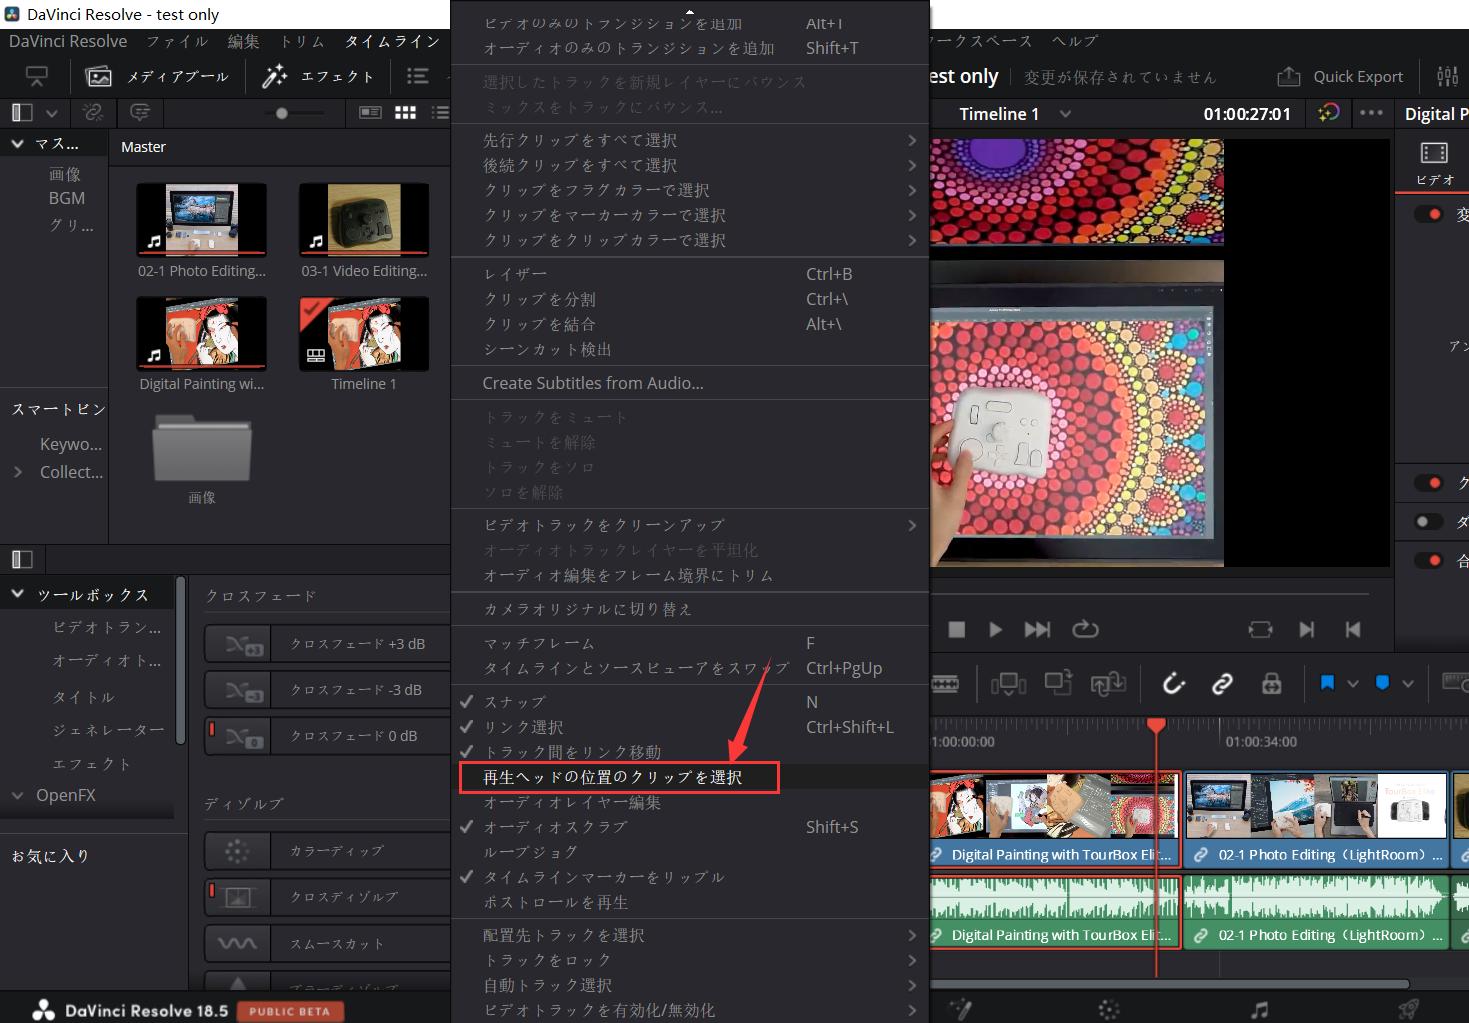Select ジェネレーター in the toolbox
1469x1023 pixels.
108,730
